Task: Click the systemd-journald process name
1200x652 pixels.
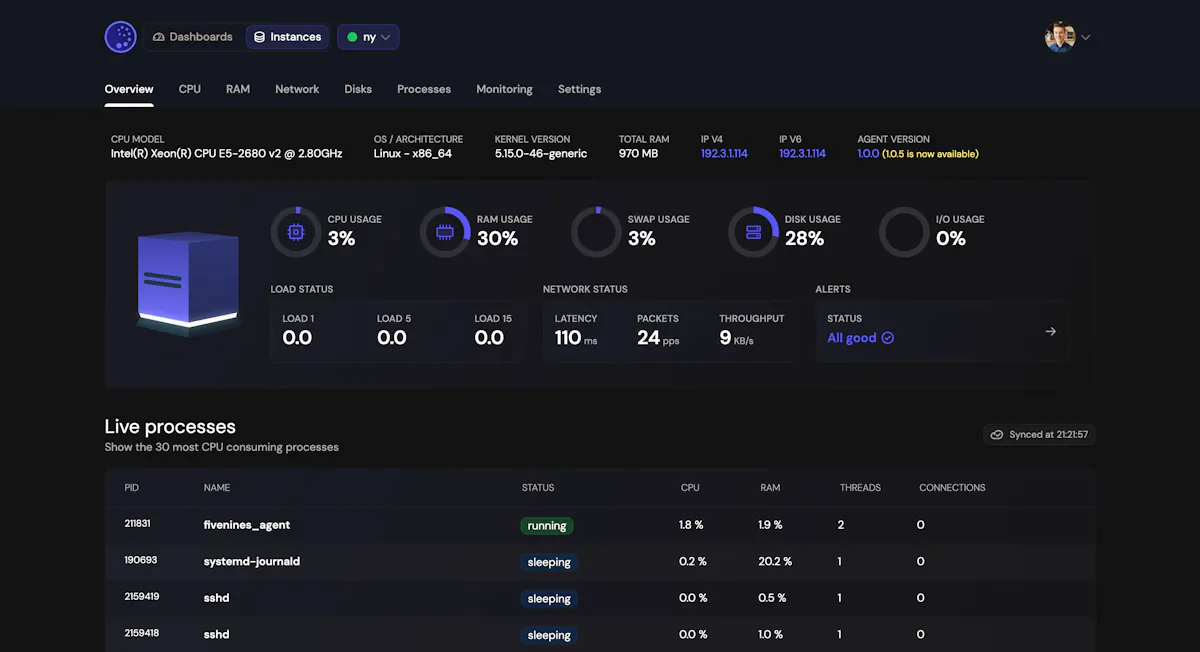Action: click(x=252, y=561)
